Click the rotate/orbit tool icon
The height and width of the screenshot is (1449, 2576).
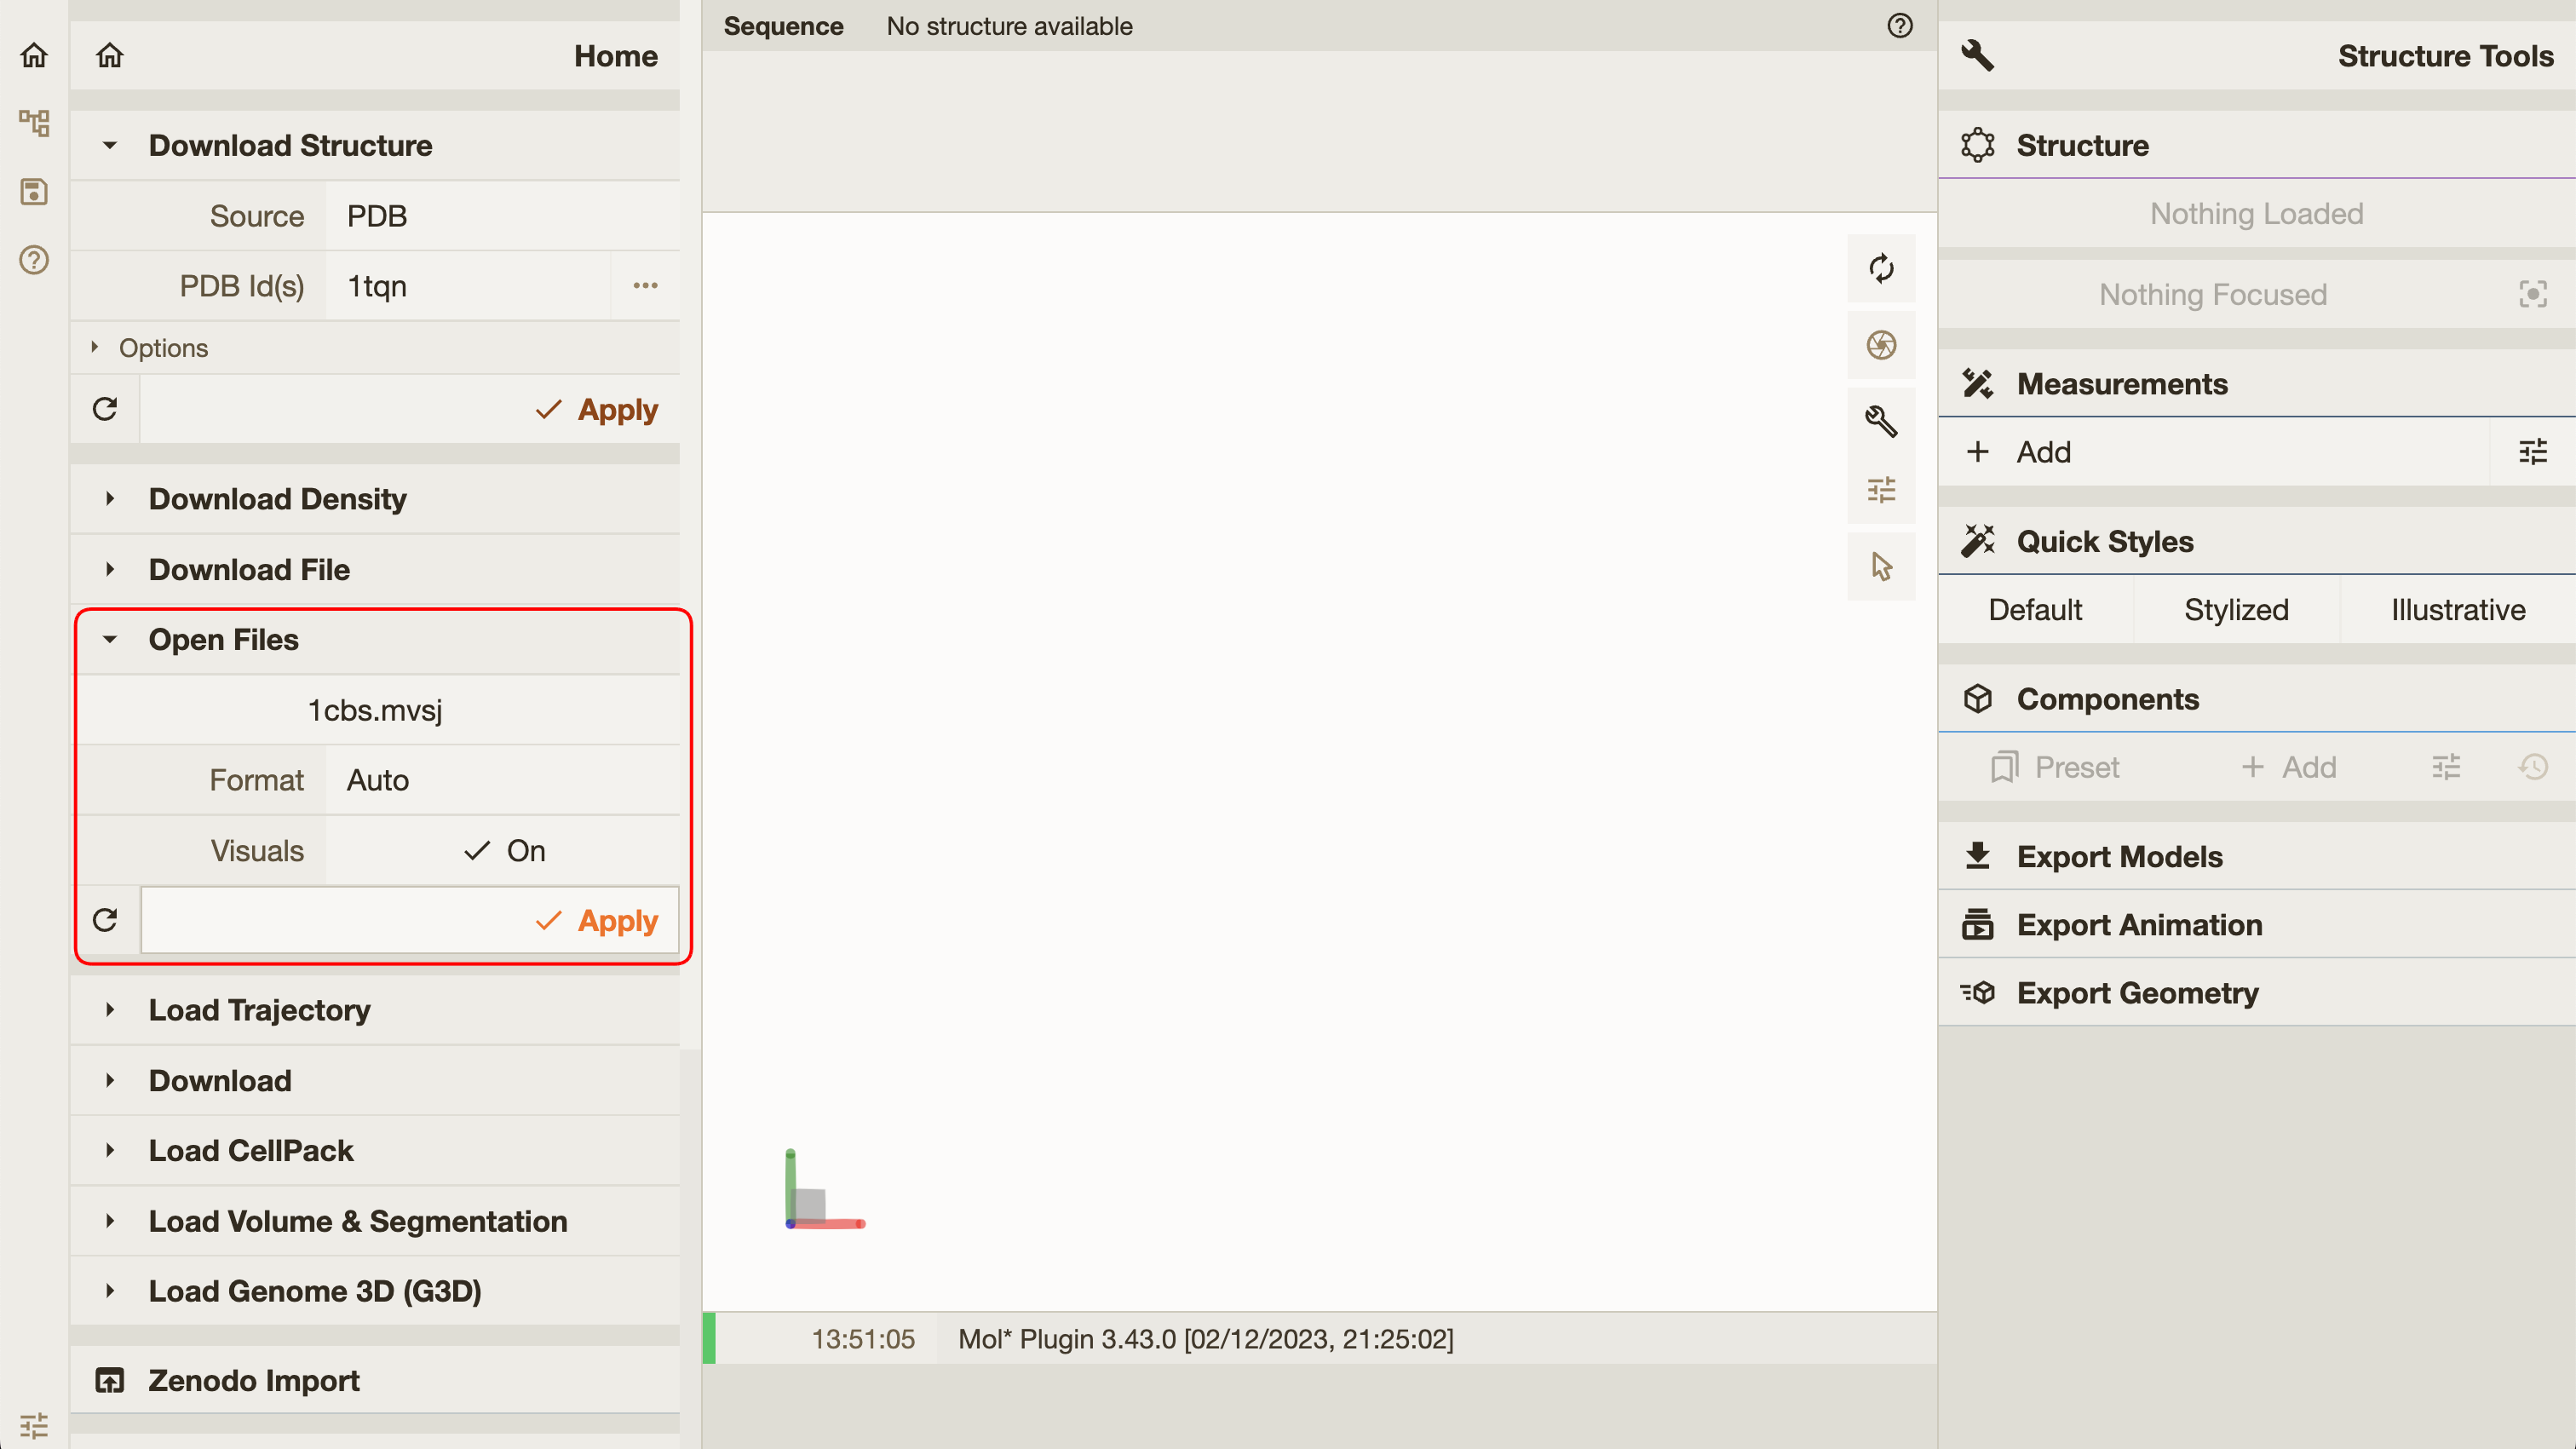point(1881,269)
